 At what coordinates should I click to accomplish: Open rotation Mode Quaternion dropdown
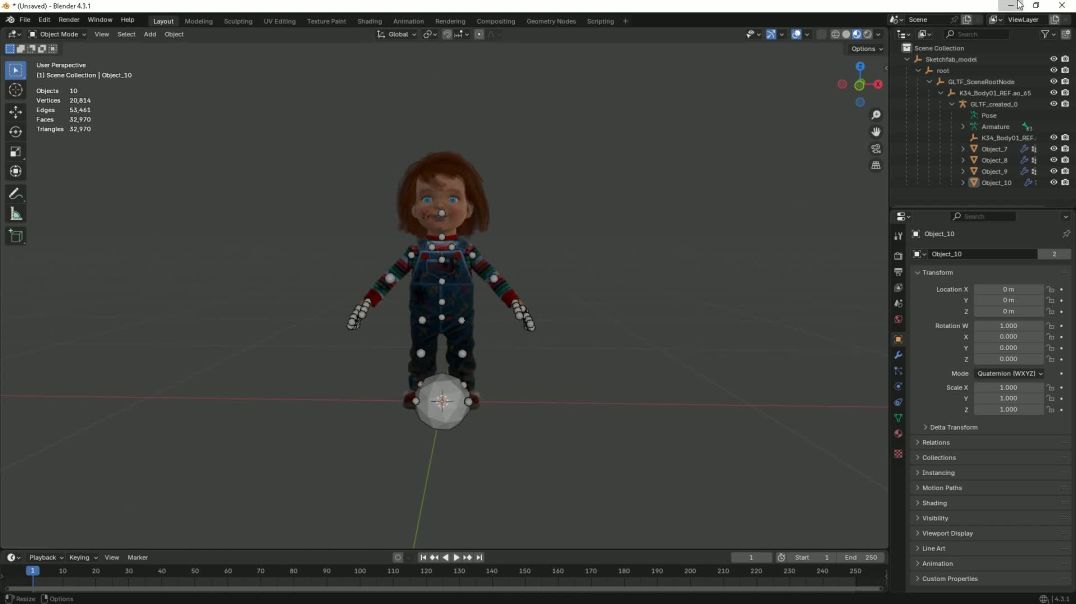point(1009,373)
